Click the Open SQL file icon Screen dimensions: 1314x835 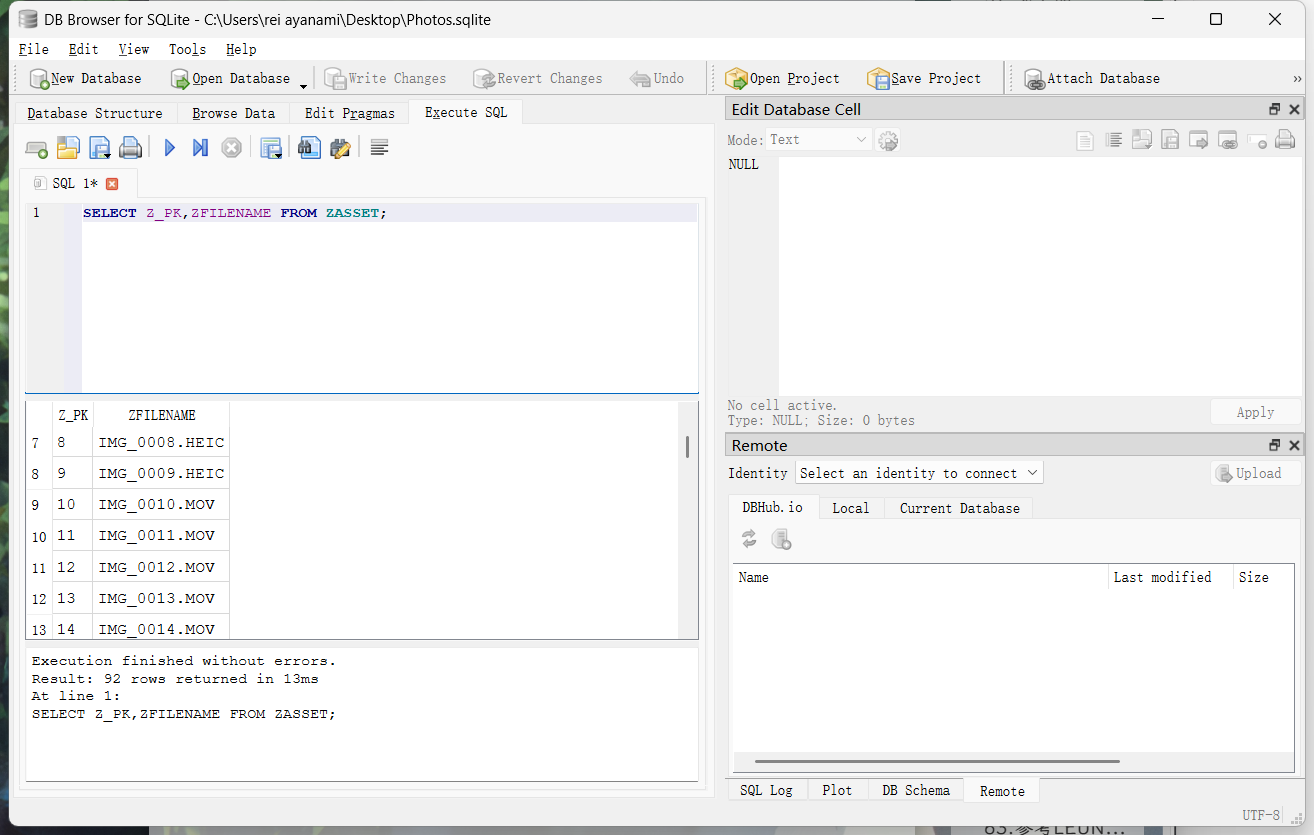coord(68,148)
